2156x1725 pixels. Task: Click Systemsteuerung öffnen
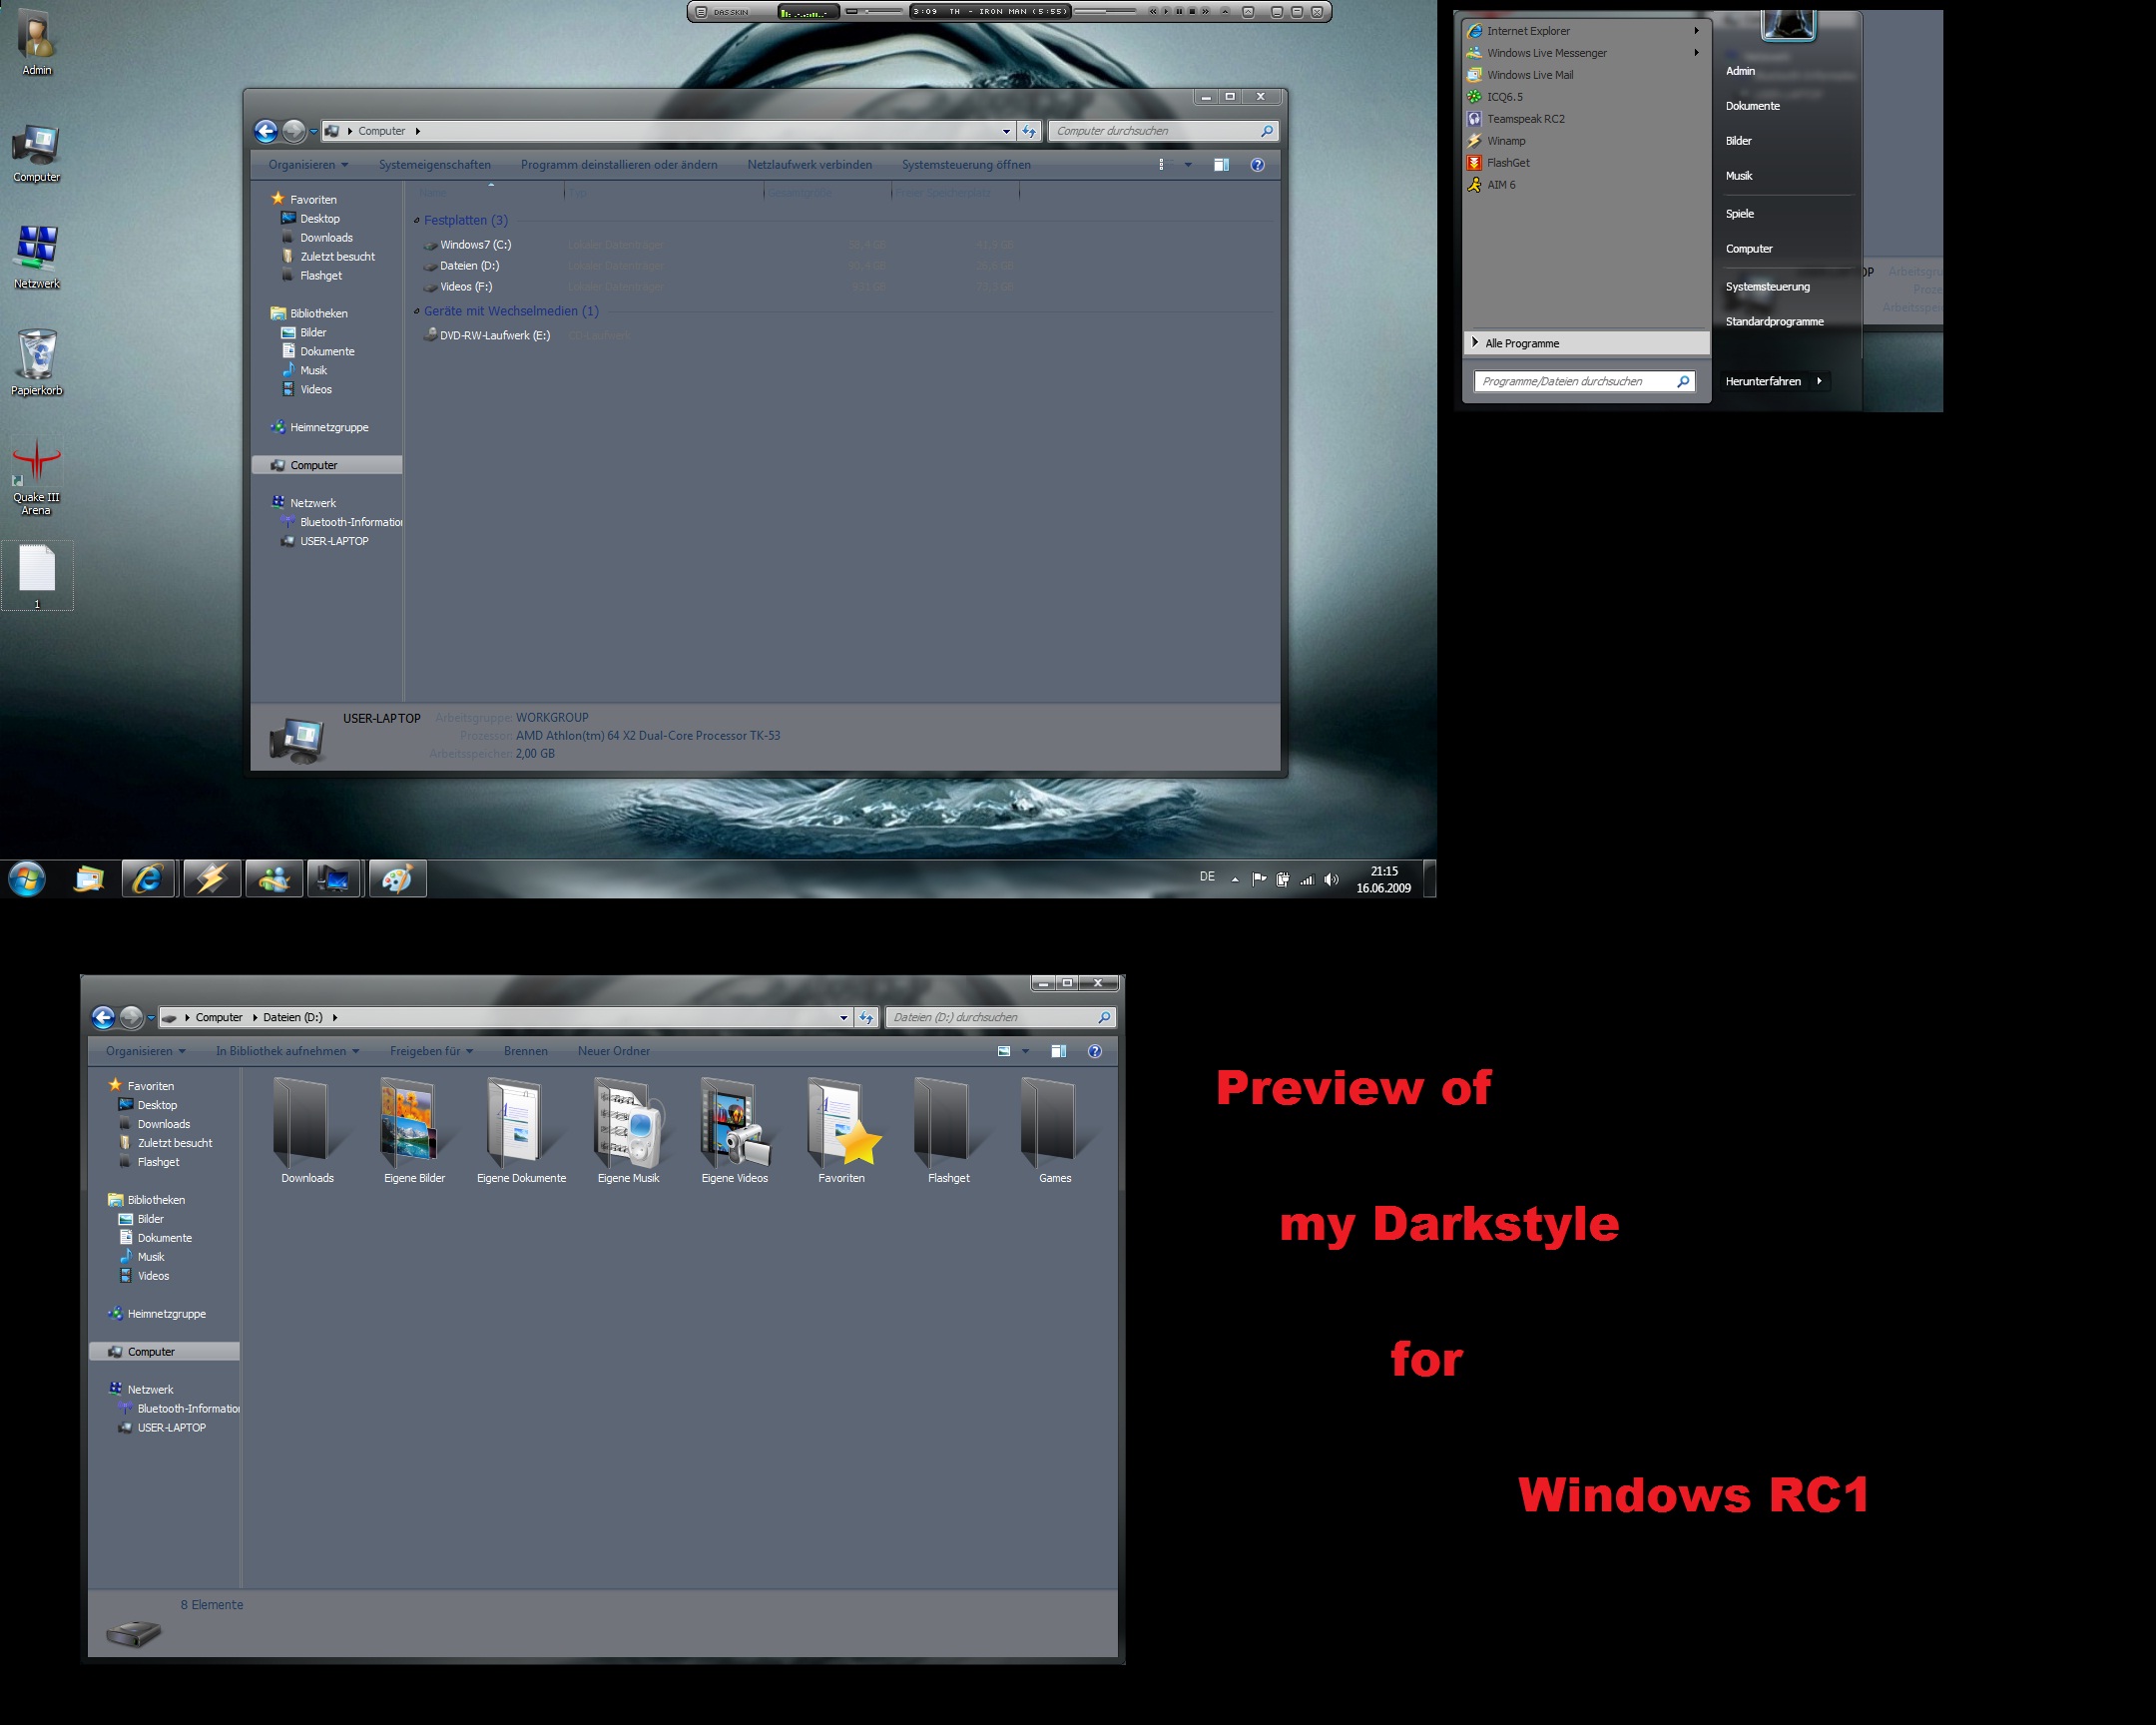pos(966,165)
